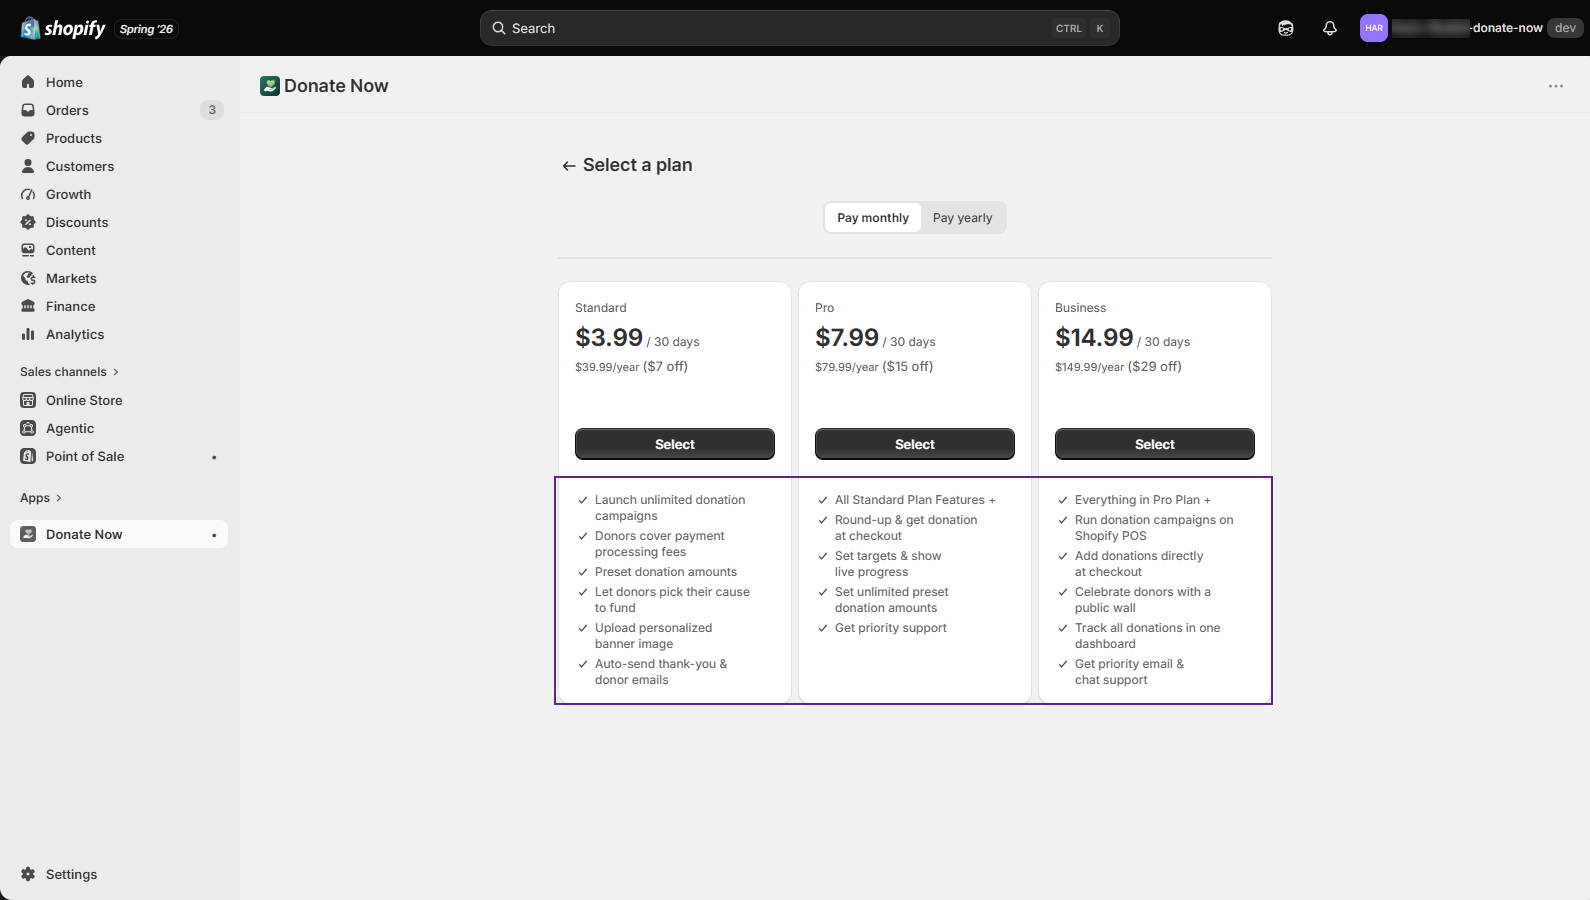Expand the Sales channels section
Screen dimensions: 1590x900
click(69, 372)
